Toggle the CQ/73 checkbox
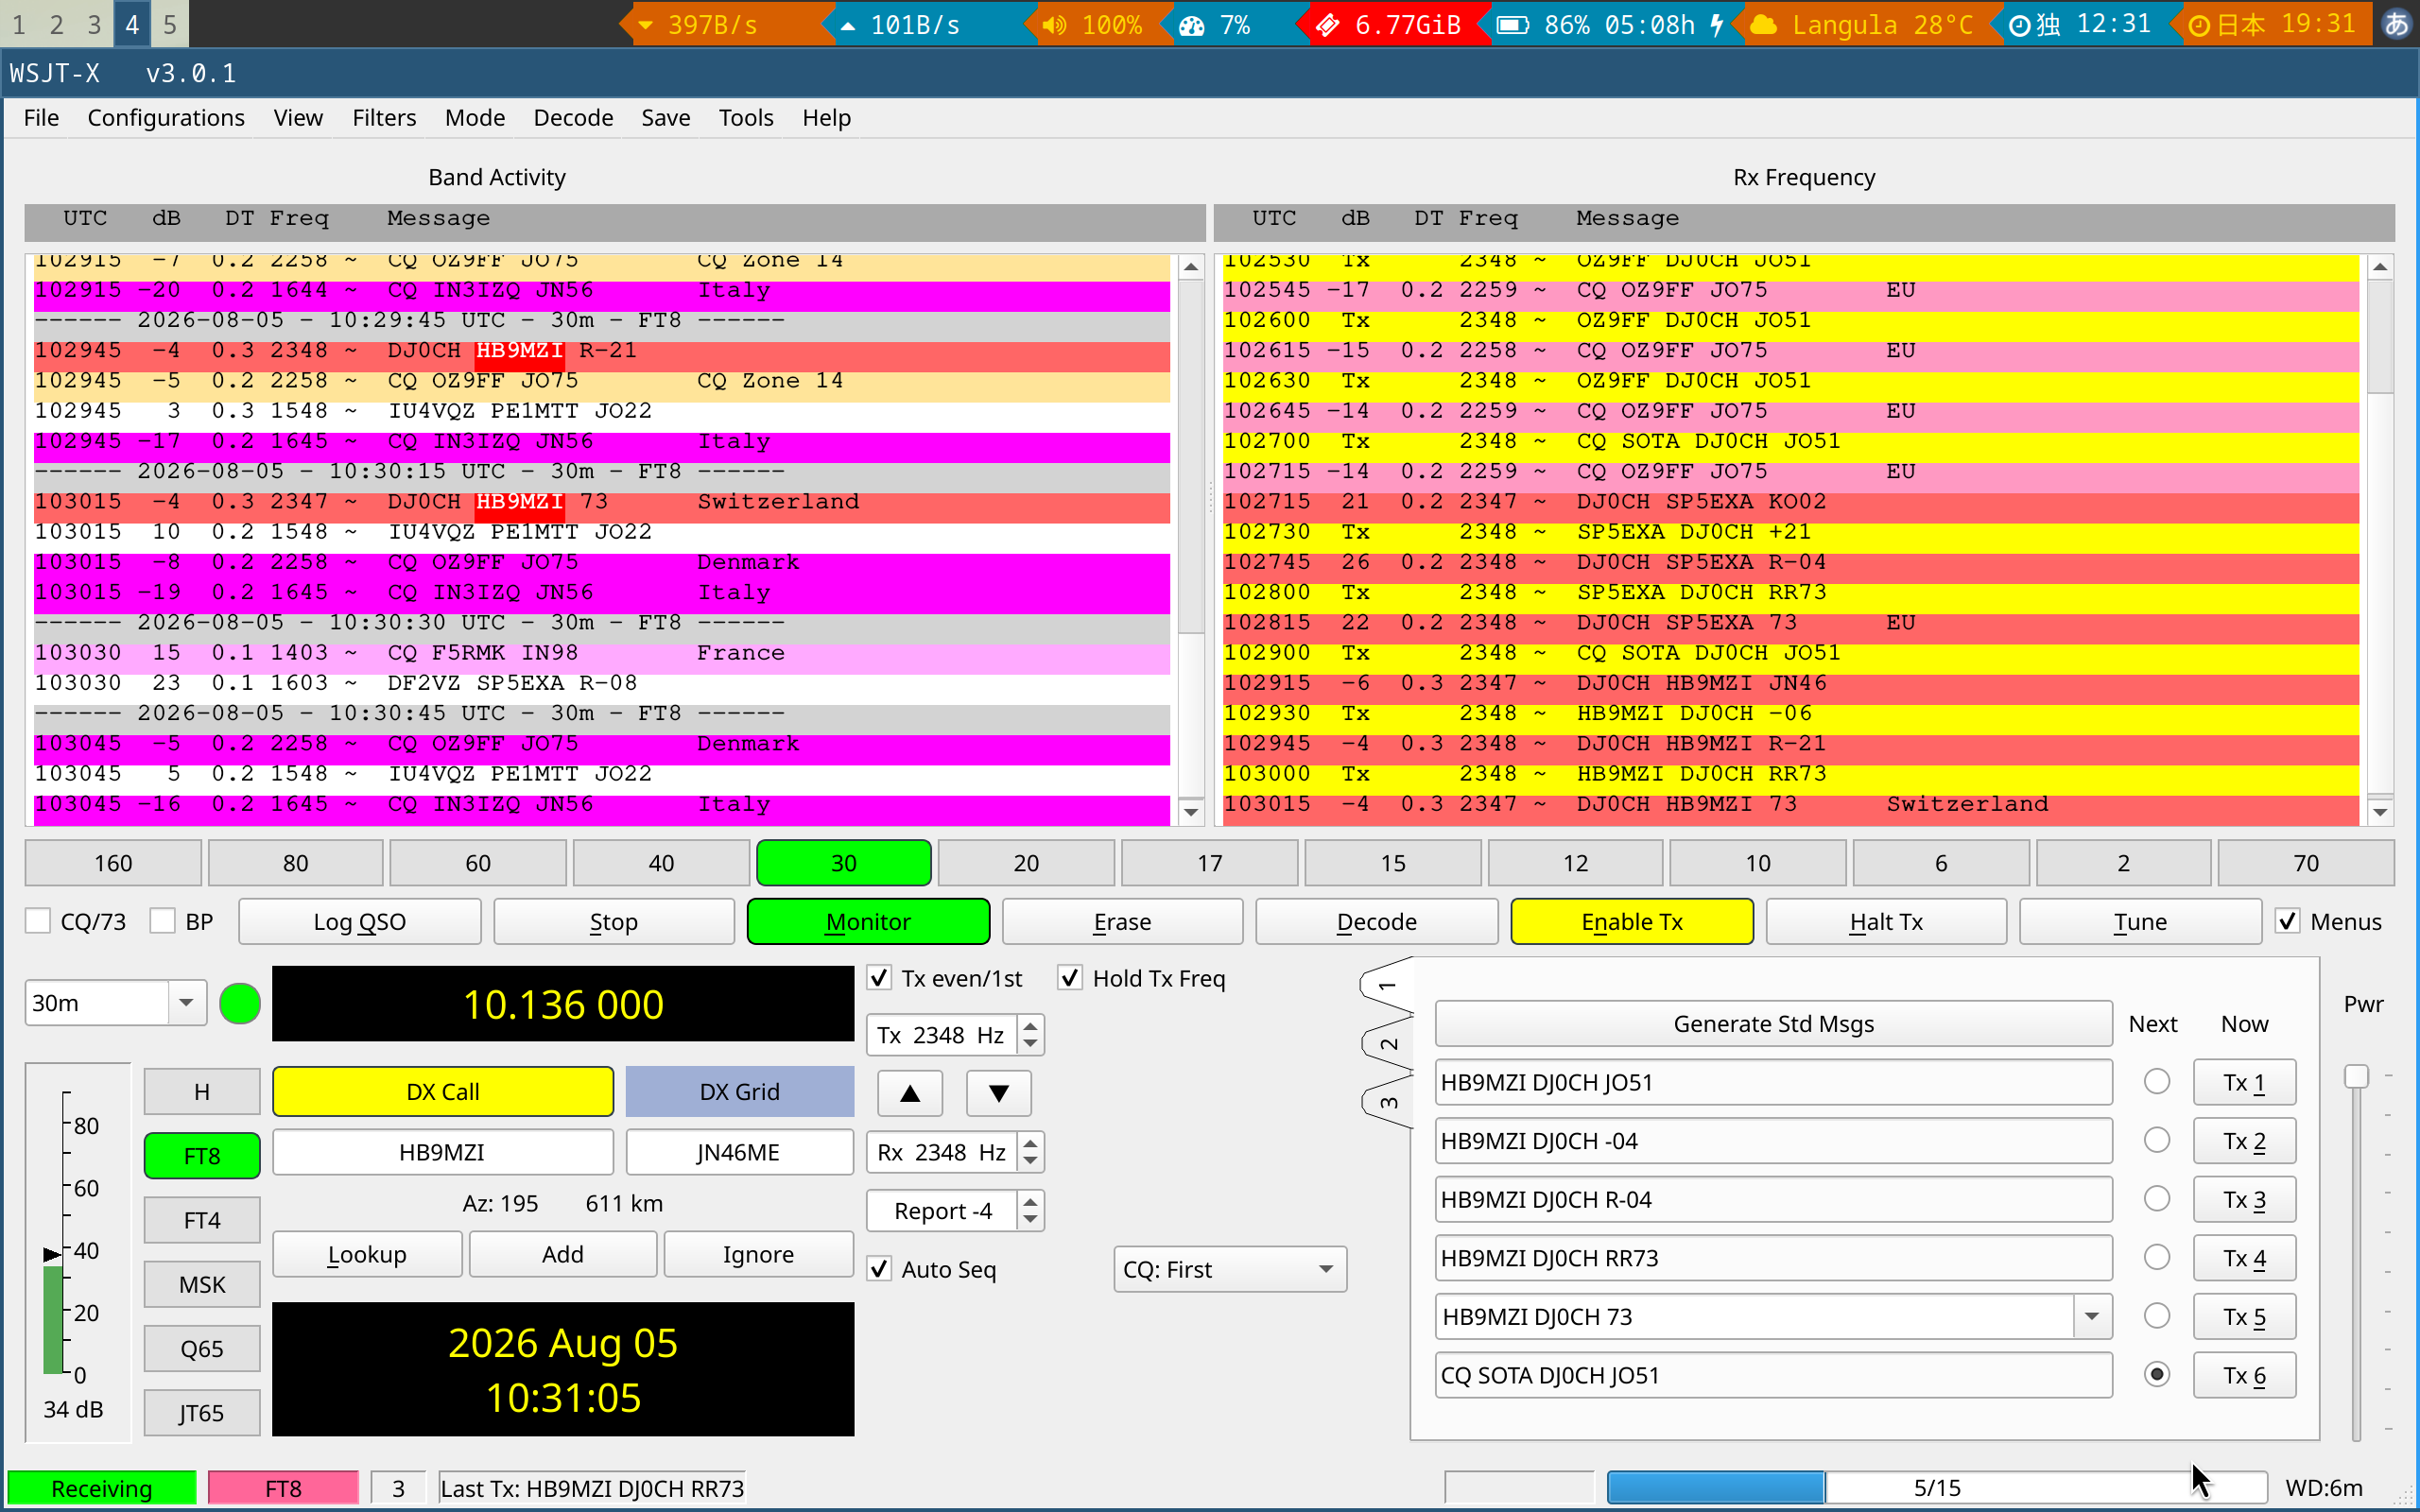This screenshot has height=1512, width=2420. point(38,921)
